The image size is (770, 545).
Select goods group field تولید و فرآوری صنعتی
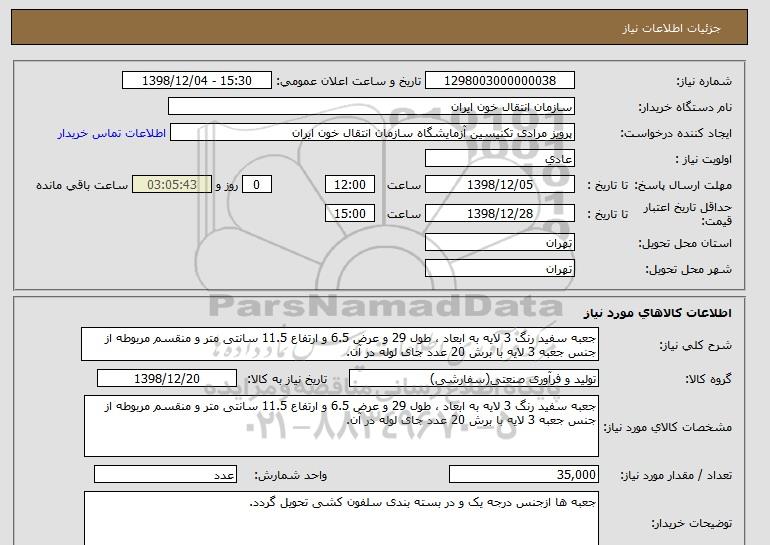click(x=473, y=379)
